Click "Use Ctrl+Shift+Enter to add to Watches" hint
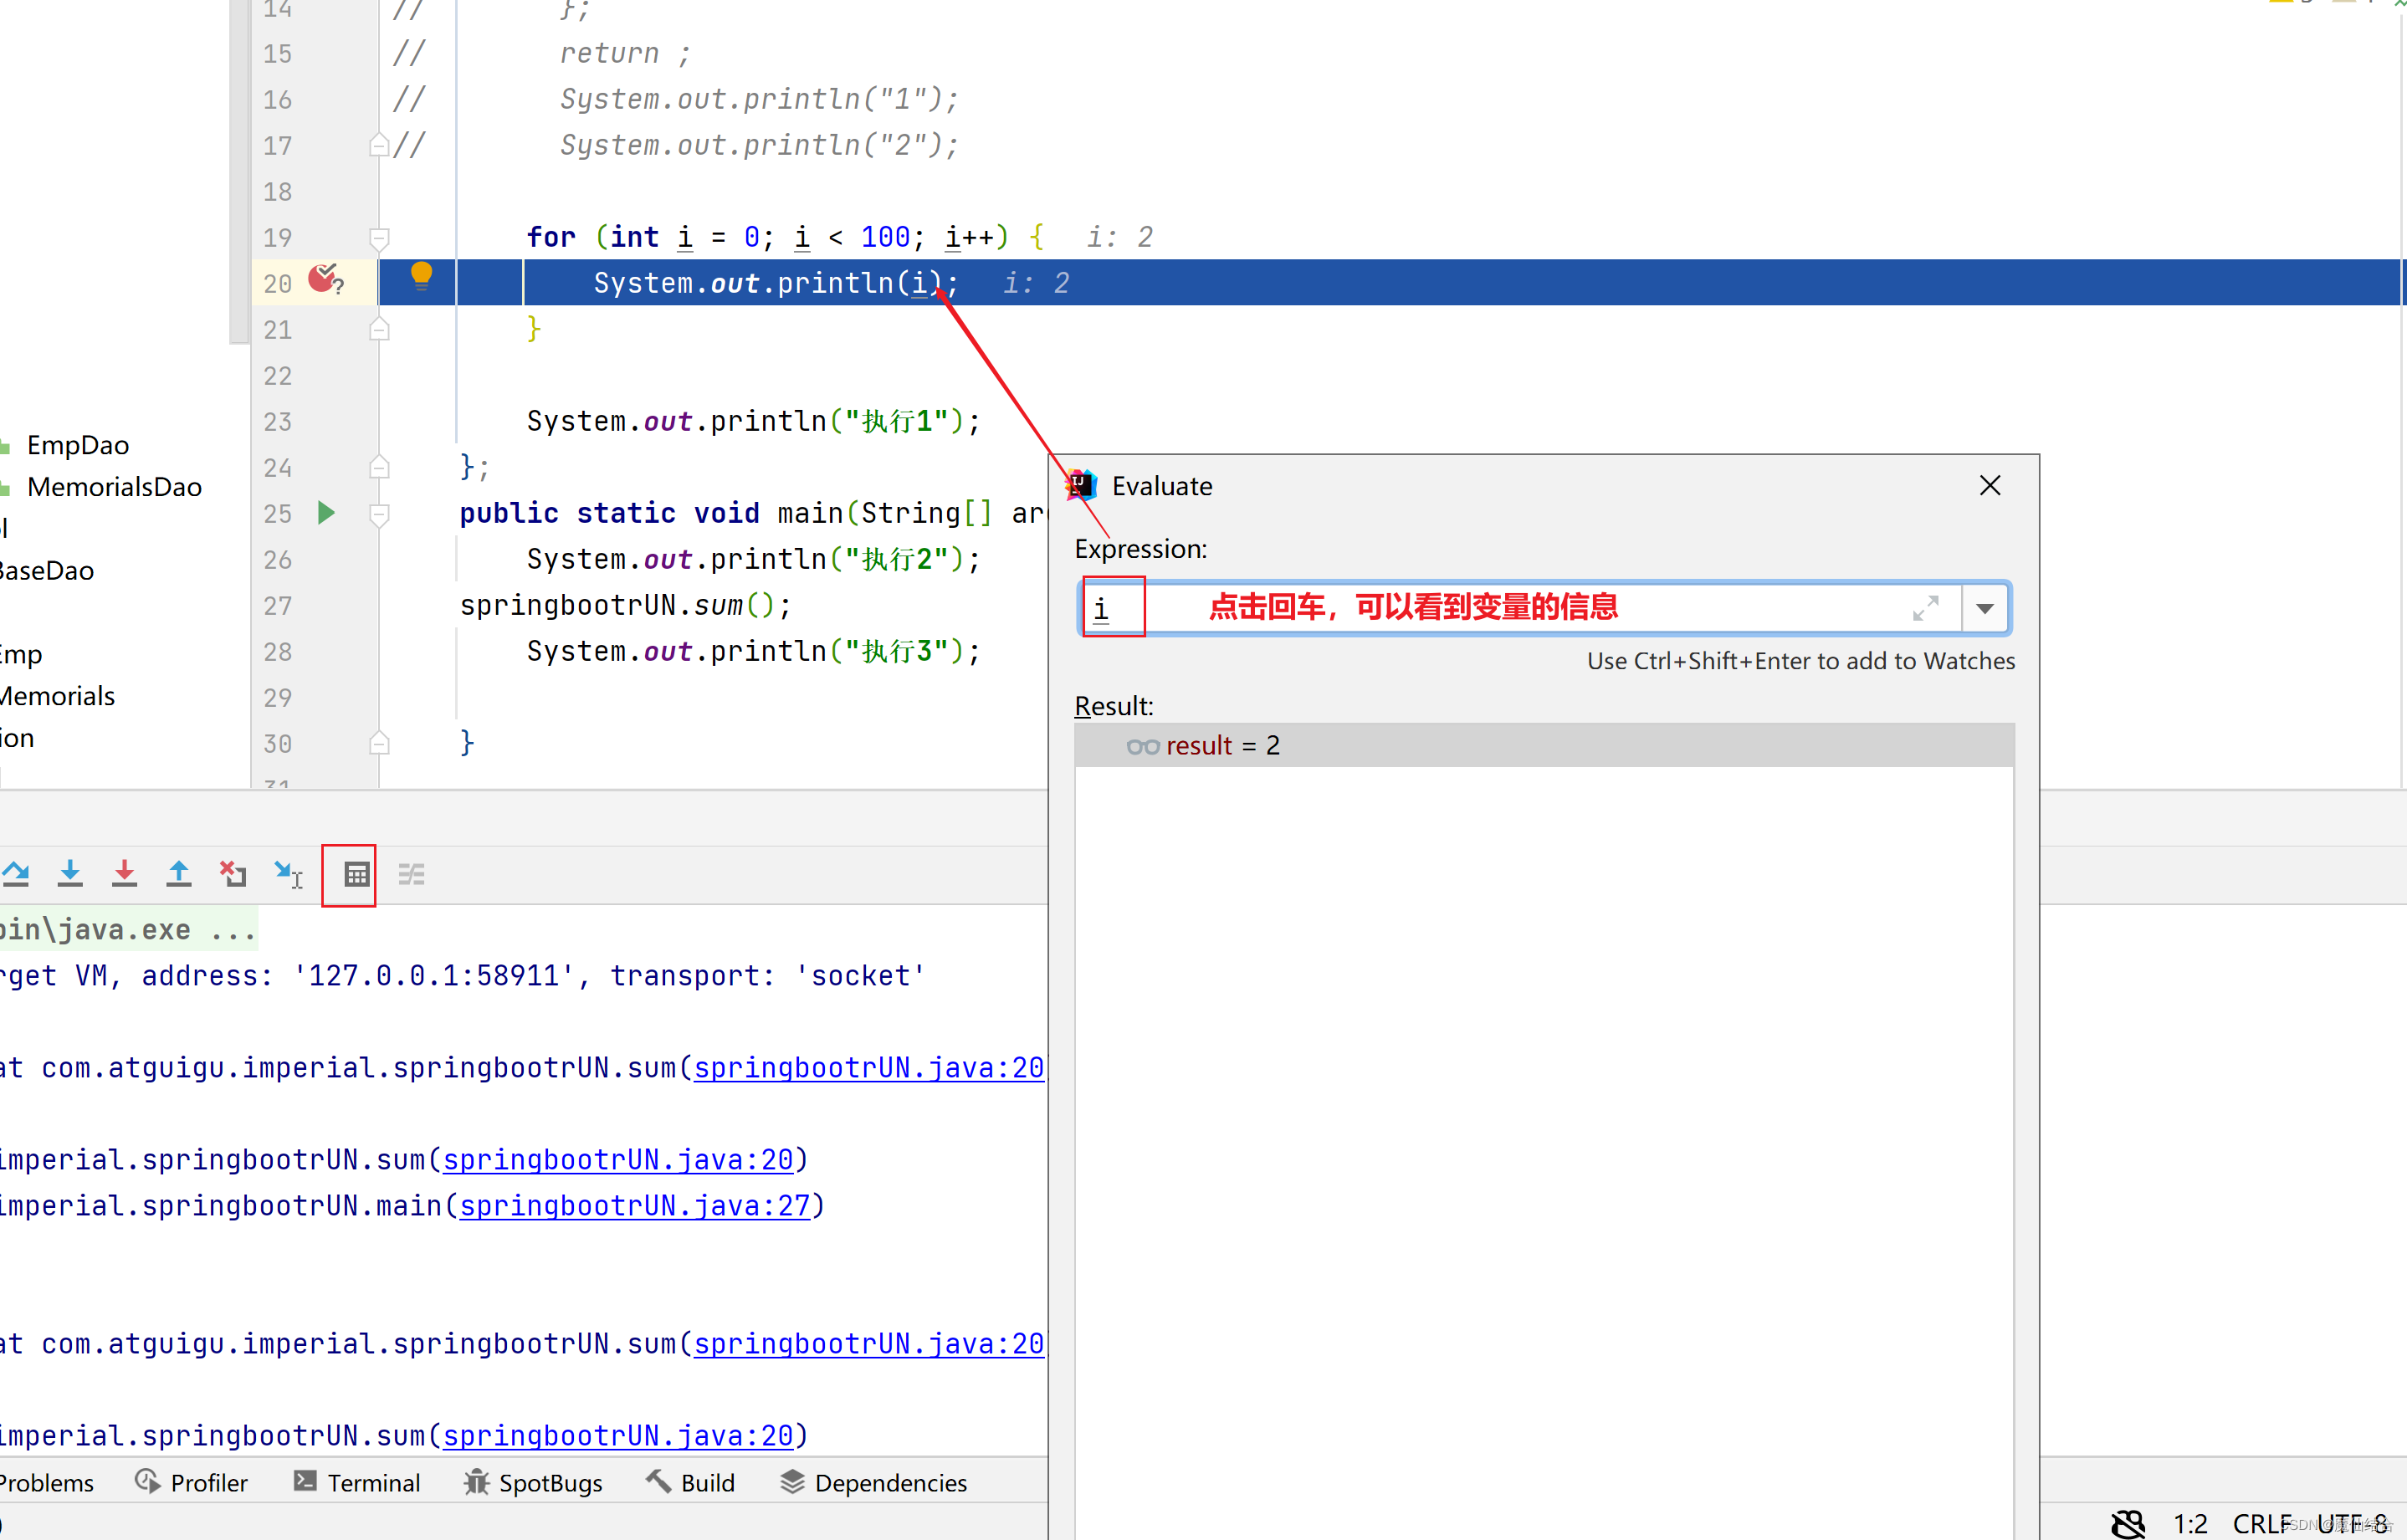 pos(1800,661)
